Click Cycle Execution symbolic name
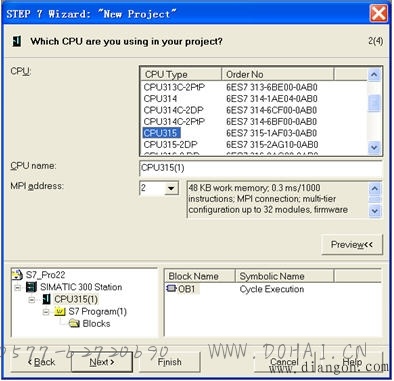This screenshot has width=394, height=381. tap(272, 289)
